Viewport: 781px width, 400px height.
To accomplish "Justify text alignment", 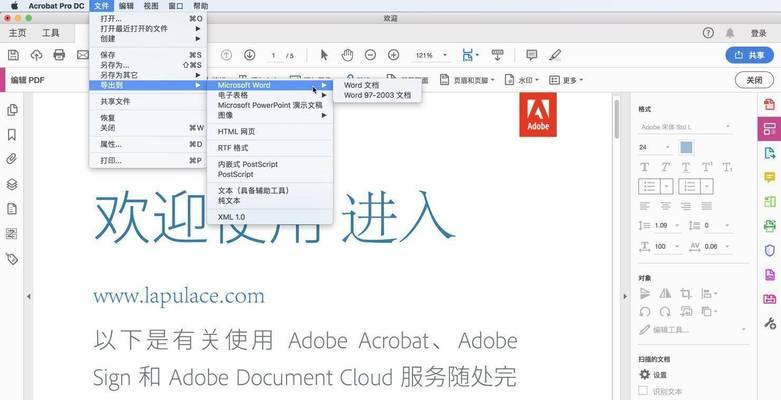I will tap(706, 206).
